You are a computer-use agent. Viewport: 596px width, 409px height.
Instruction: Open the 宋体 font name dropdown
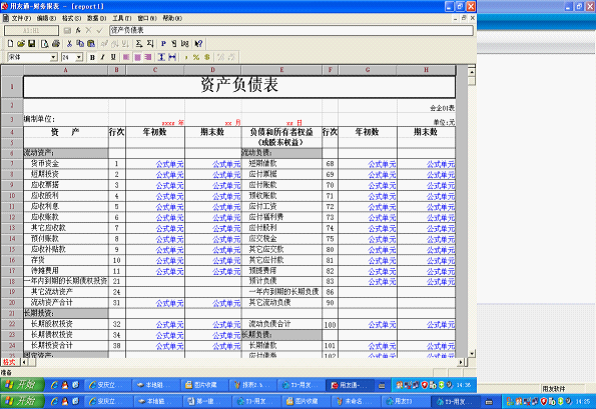54,57
